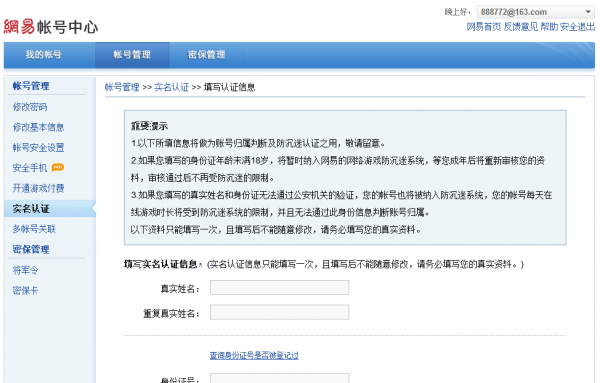
Task: Open 帐号安全设置 in the sidebar
Action: click(x=38, y=148)
